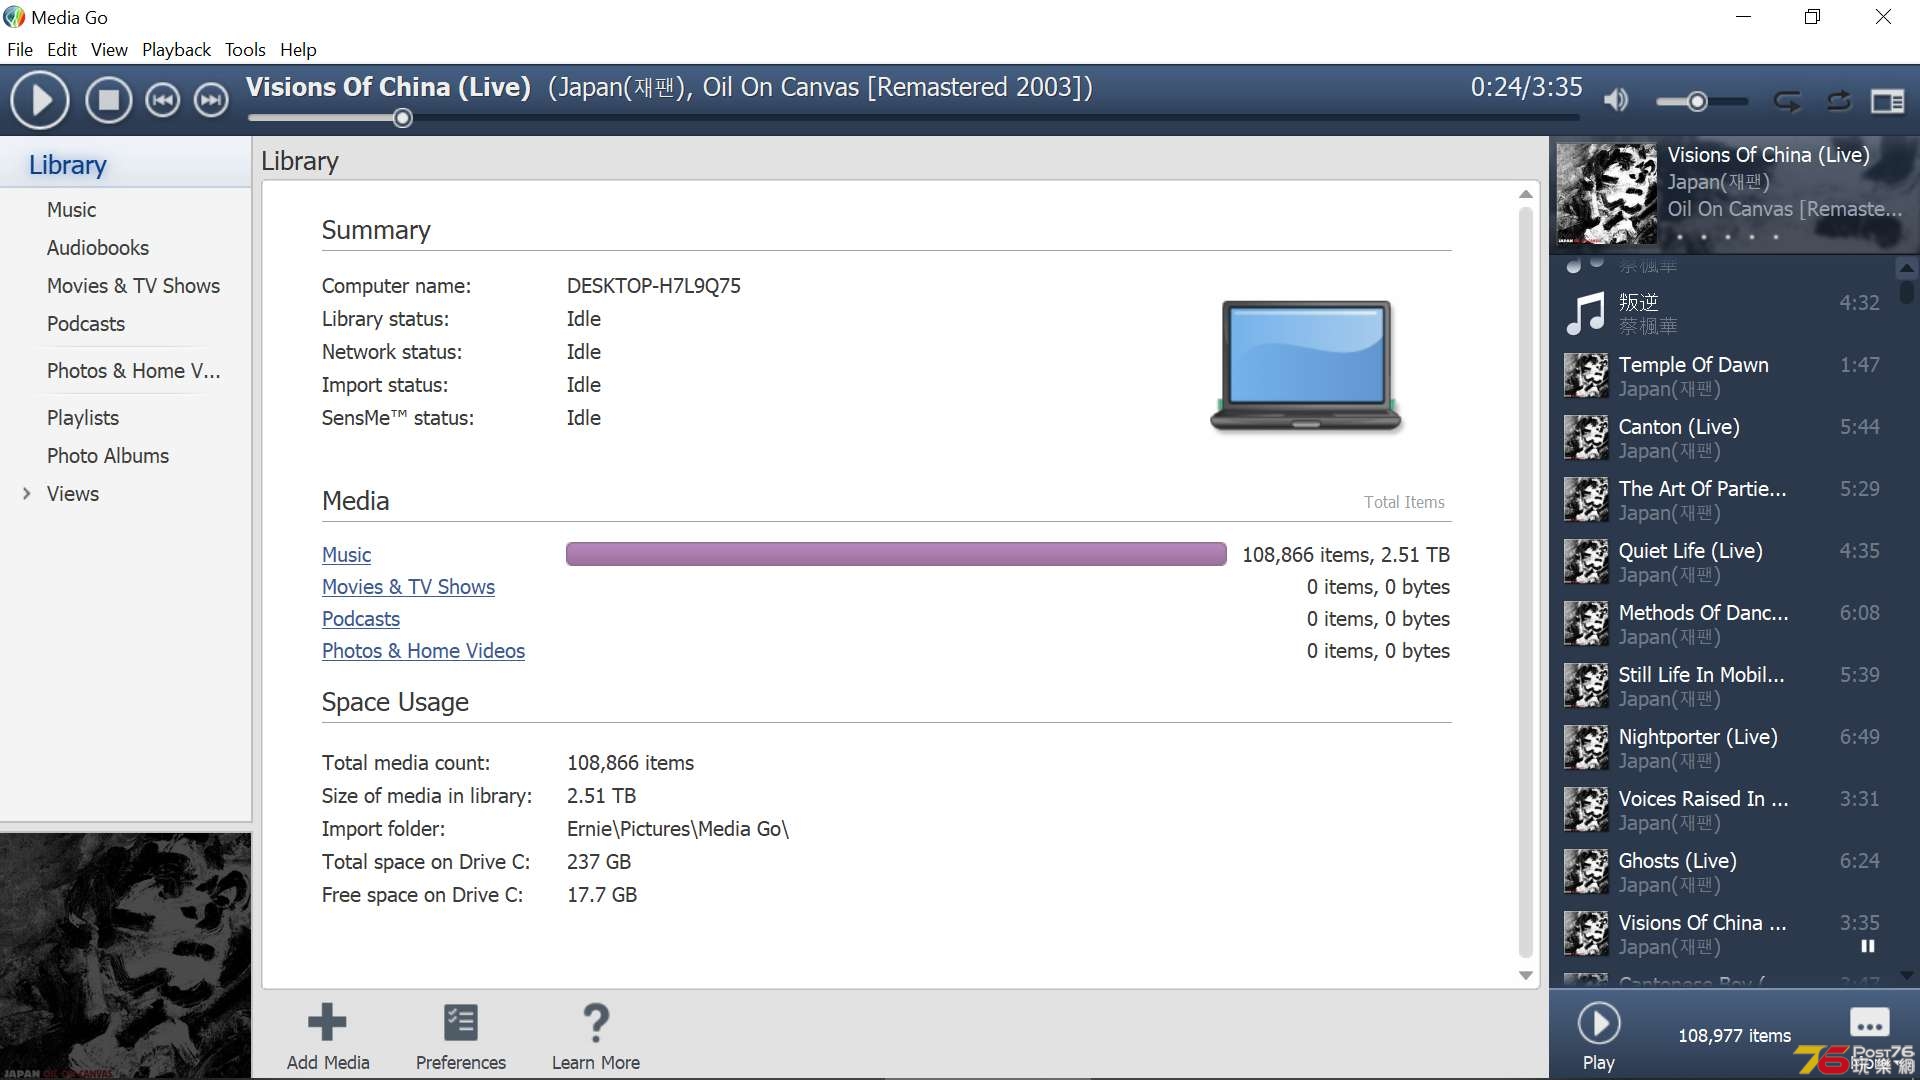Skip to the previous track
Image resolution: width=1920 pixels, height=1080 pixels.
163,101
